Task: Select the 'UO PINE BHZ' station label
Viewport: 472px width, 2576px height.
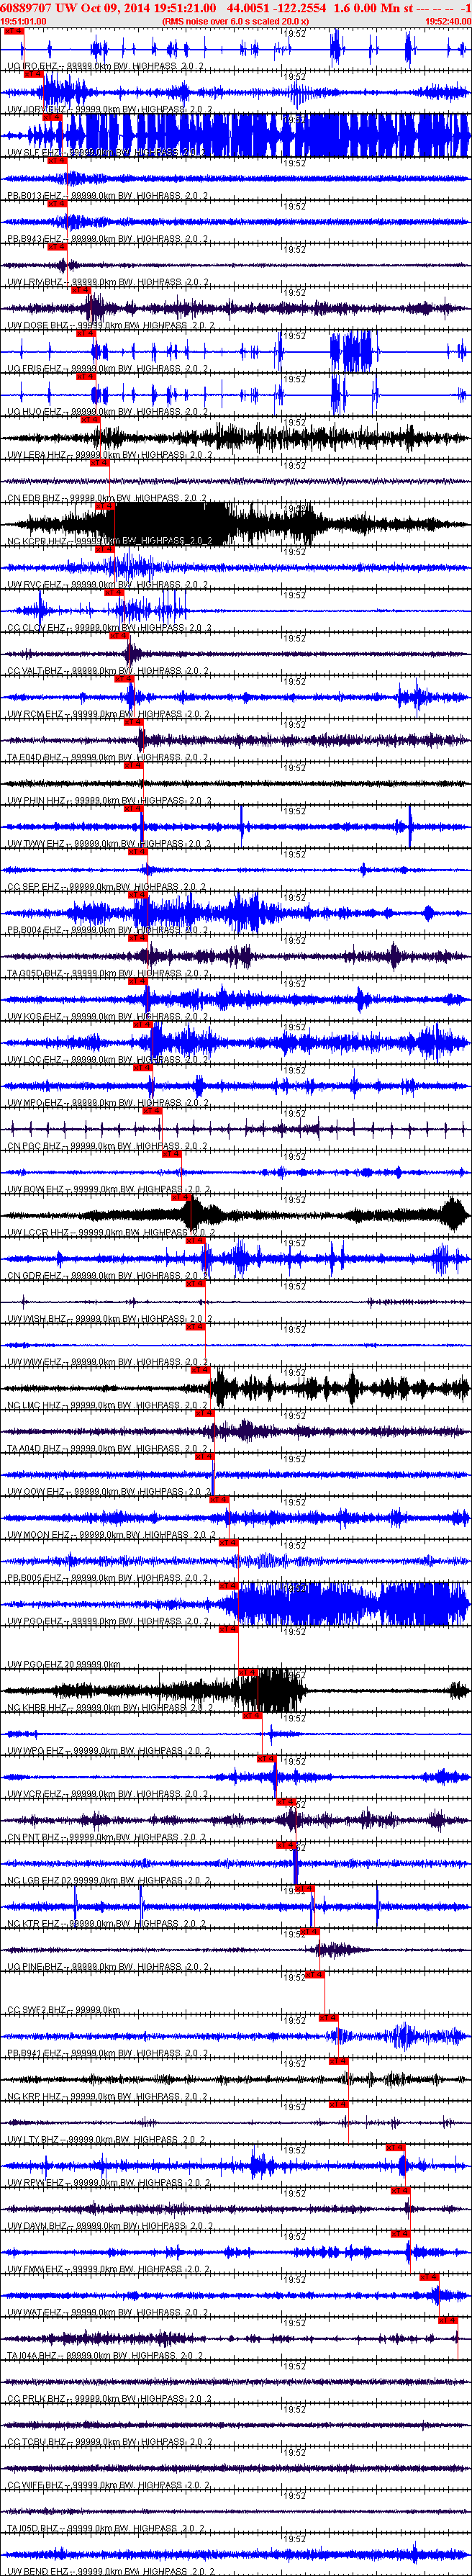Action: [x=37, y=1966]
